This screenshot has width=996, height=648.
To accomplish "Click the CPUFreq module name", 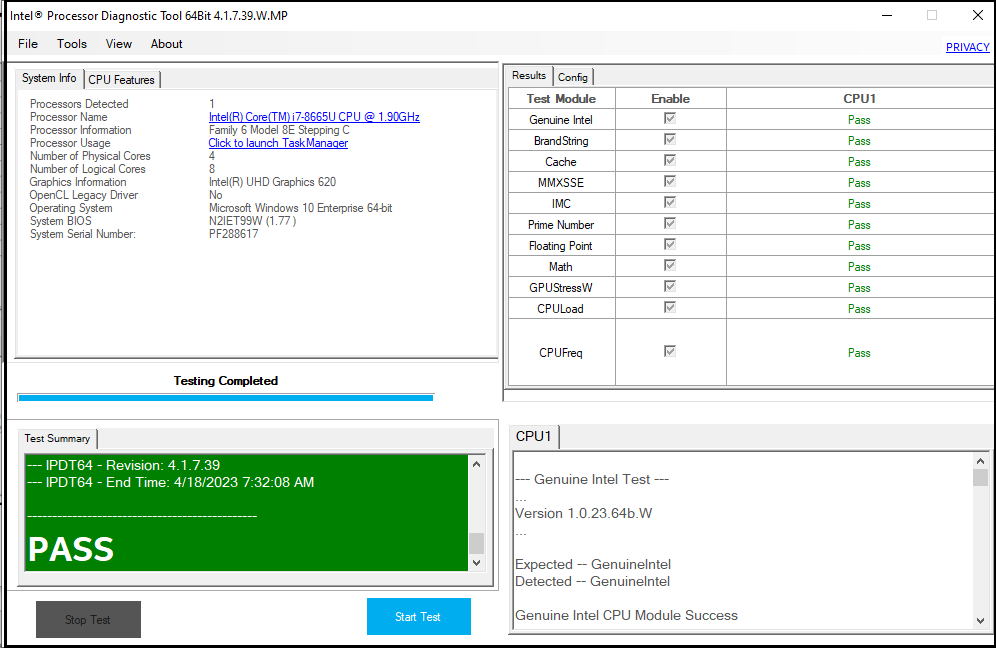I will point(560,353).
